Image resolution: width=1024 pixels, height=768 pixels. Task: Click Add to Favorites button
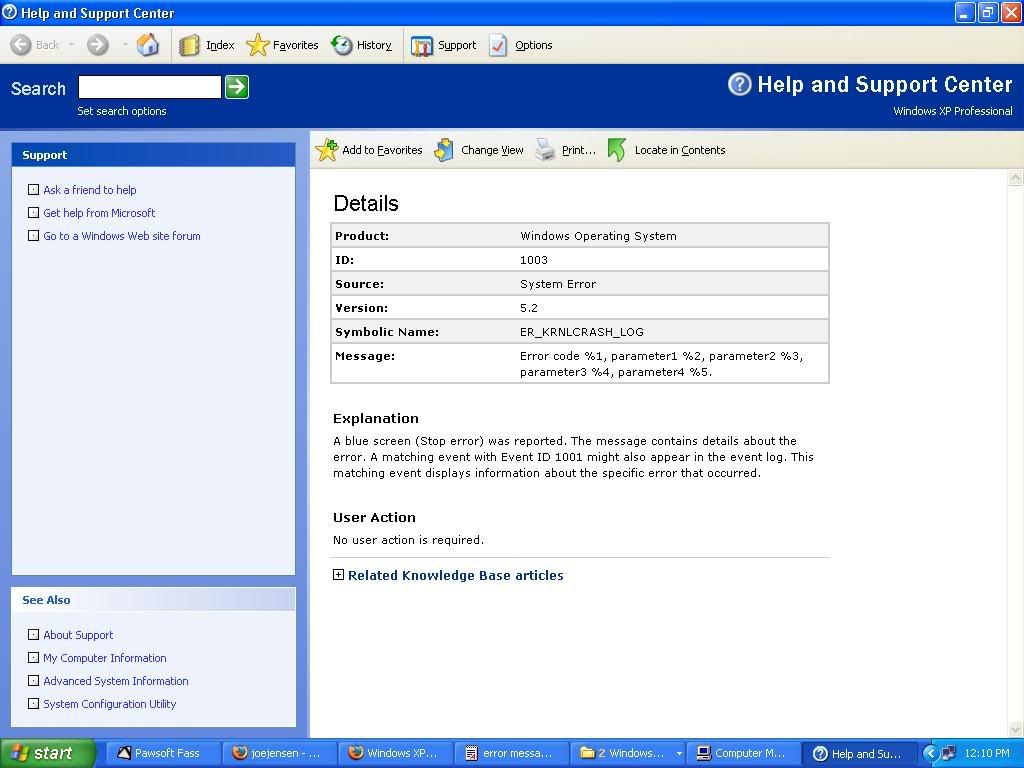pos(327,150)
